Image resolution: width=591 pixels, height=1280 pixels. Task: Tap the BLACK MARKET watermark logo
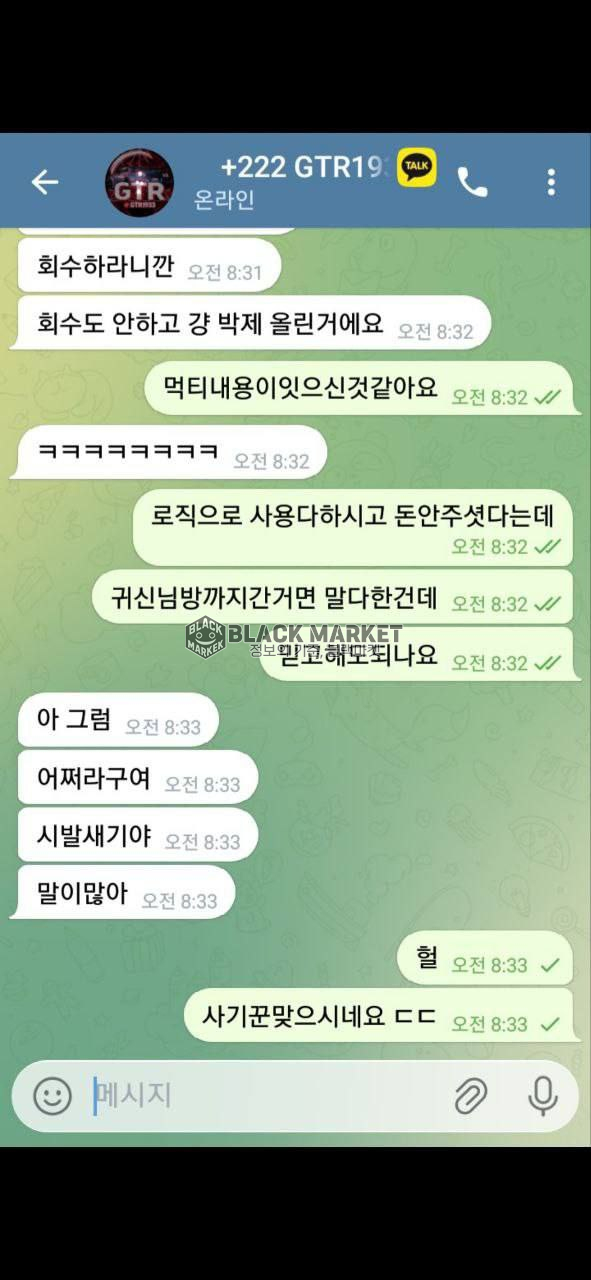click(295, 639)
